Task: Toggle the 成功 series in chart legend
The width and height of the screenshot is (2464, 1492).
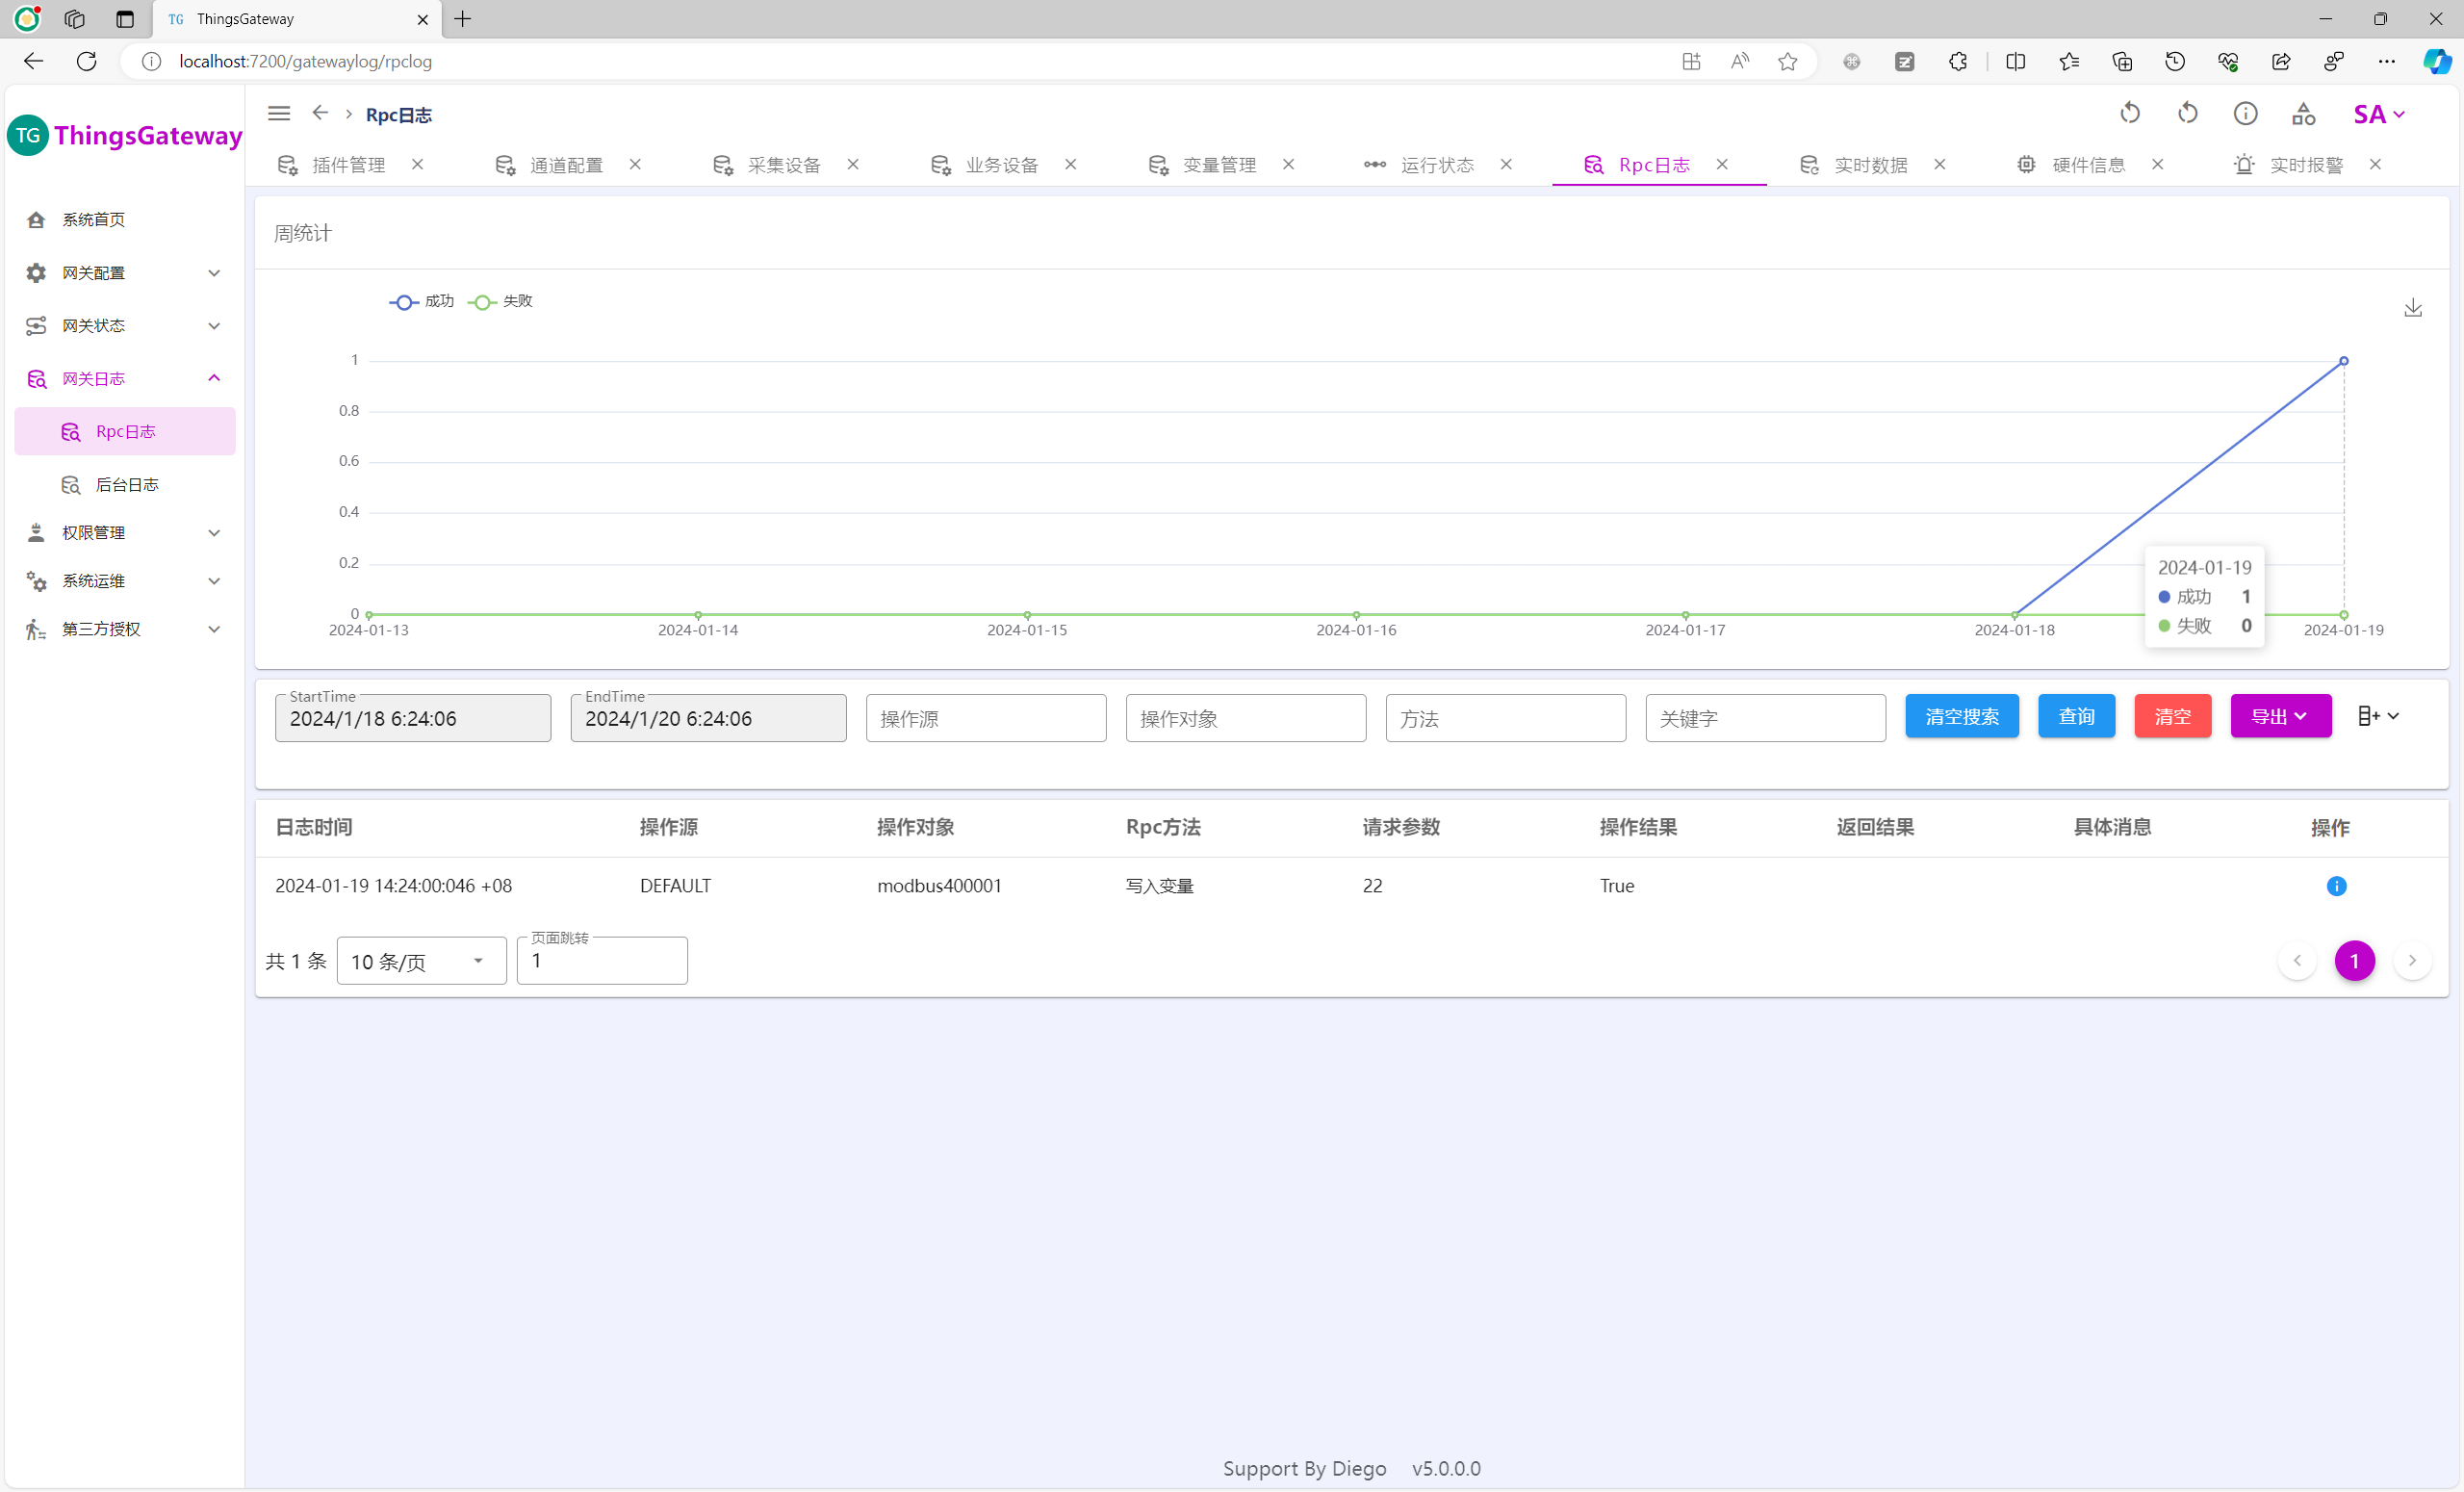Action: (x=422, y=302)
